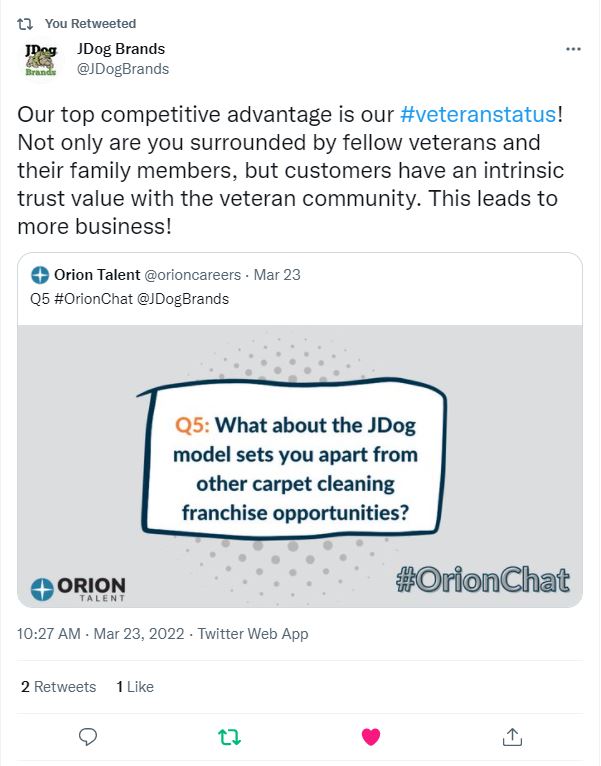
Task: Click the You Retweeted label icon
Action: coord(24,23)
